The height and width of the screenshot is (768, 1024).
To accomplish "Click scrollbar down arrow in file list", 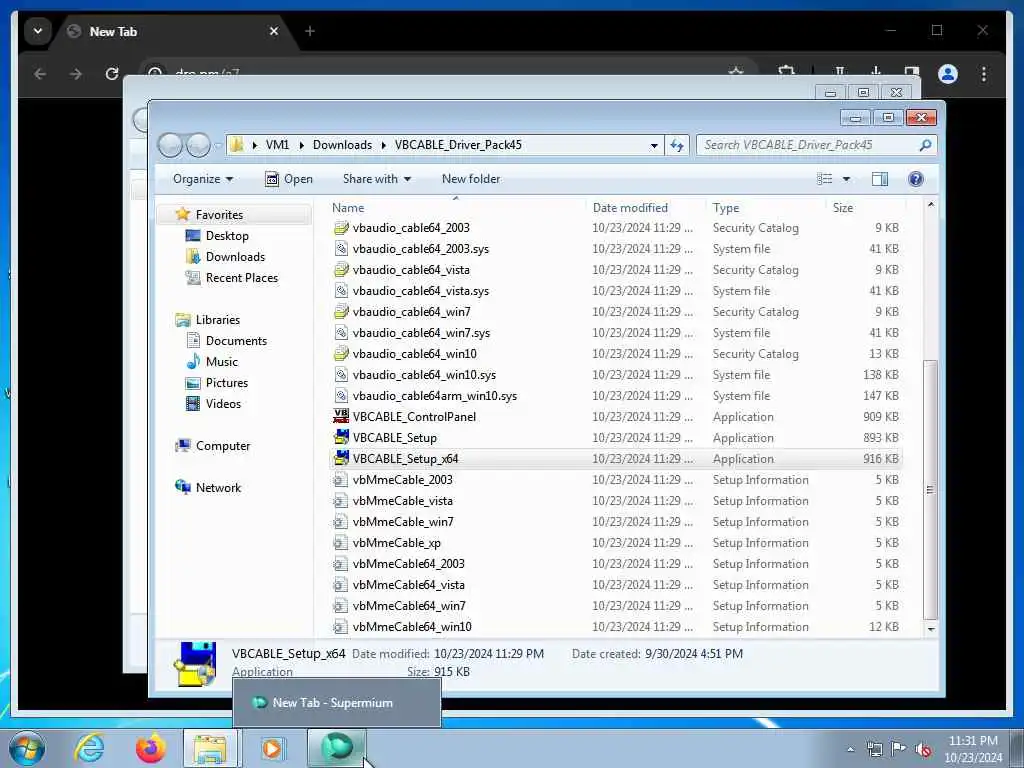I will [x=931, y=628].
